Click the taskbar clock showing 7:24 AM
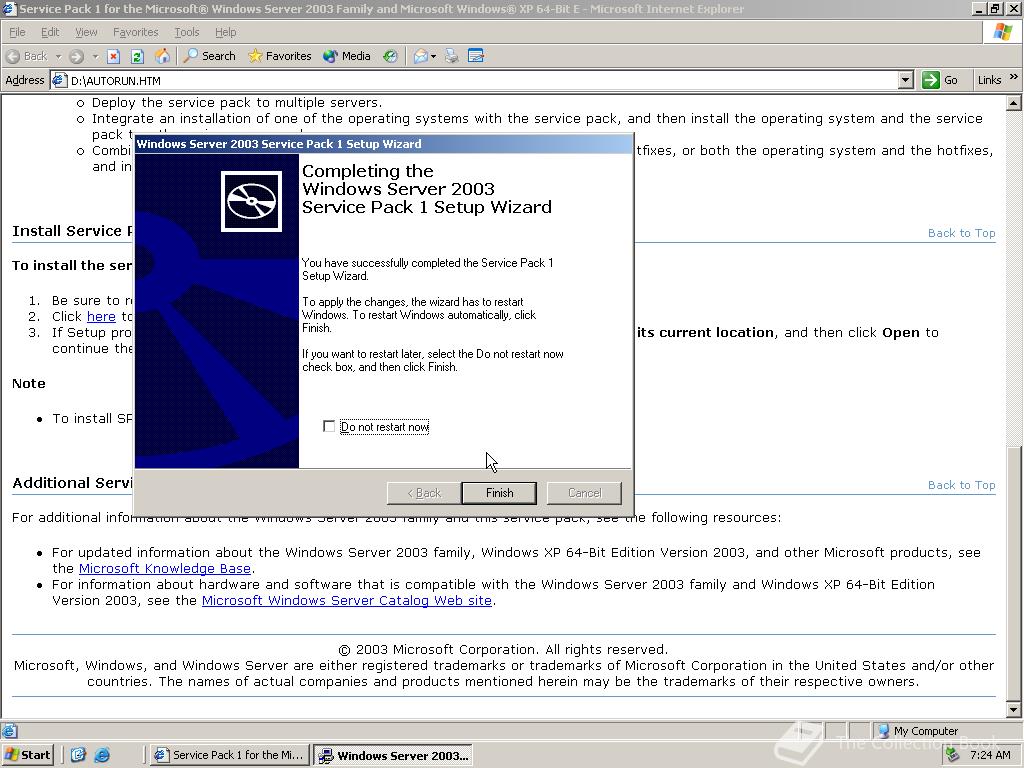 click(990, 755)
